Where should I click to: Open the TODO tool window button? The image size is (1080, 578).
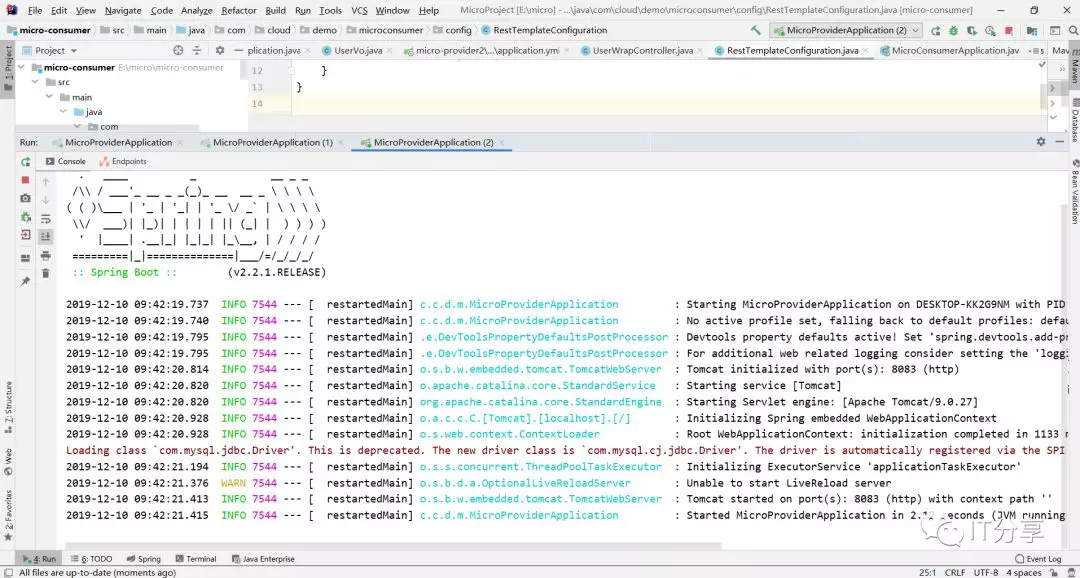click(91, 559)
